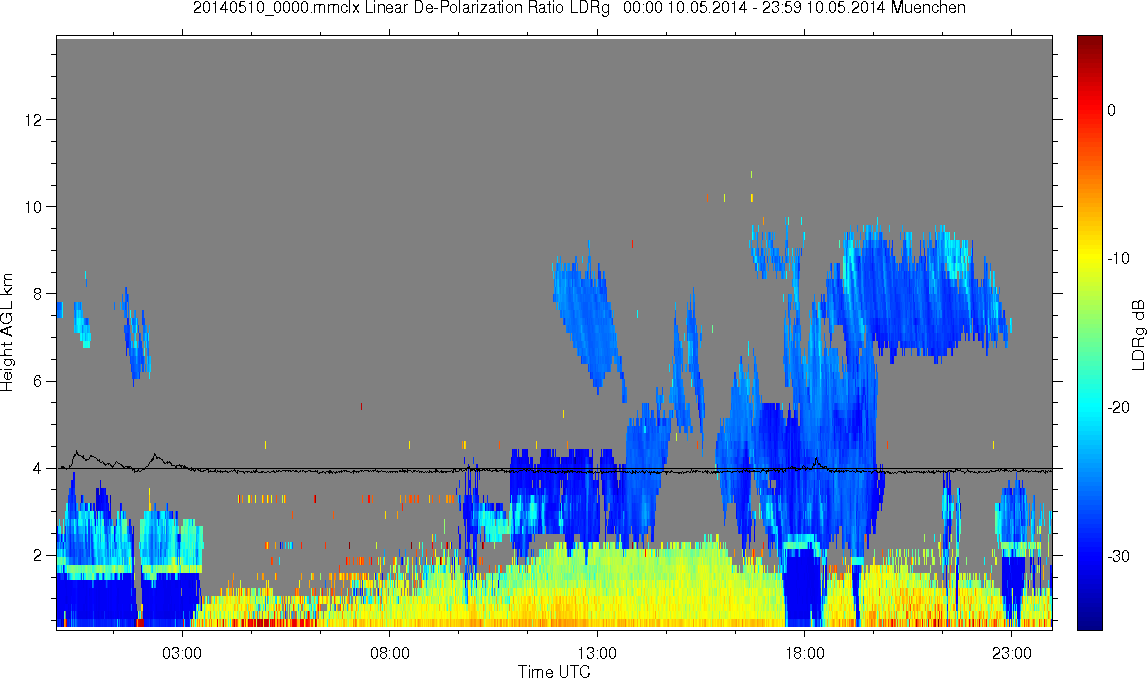Click the height axis label '4'
Image resolution: width=1147 pixels, height=678 pixels.
[39, 469]
